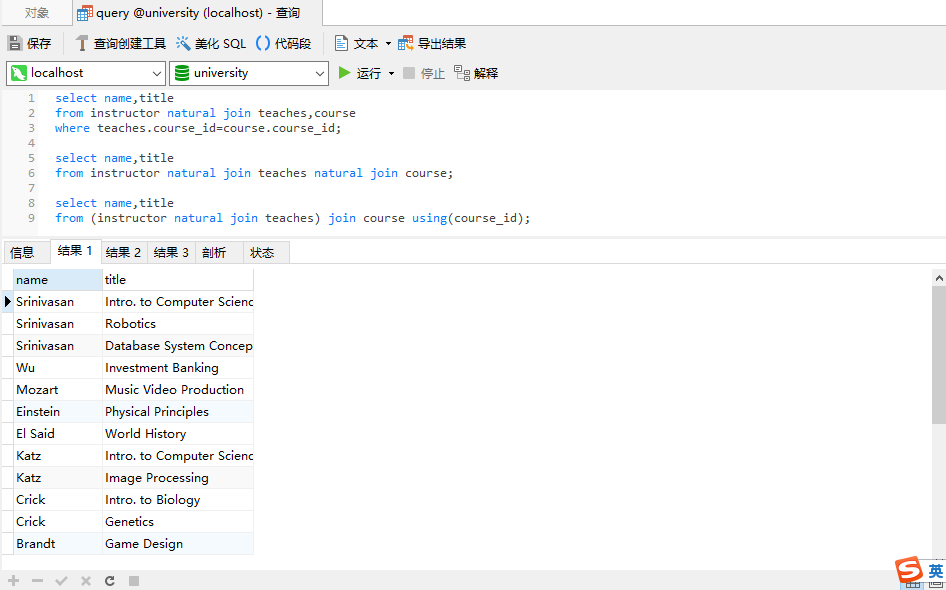Screen dimensions: 946x590
Task: Click the vertical scrollbar thumb of results
Action: click(939, 355)
